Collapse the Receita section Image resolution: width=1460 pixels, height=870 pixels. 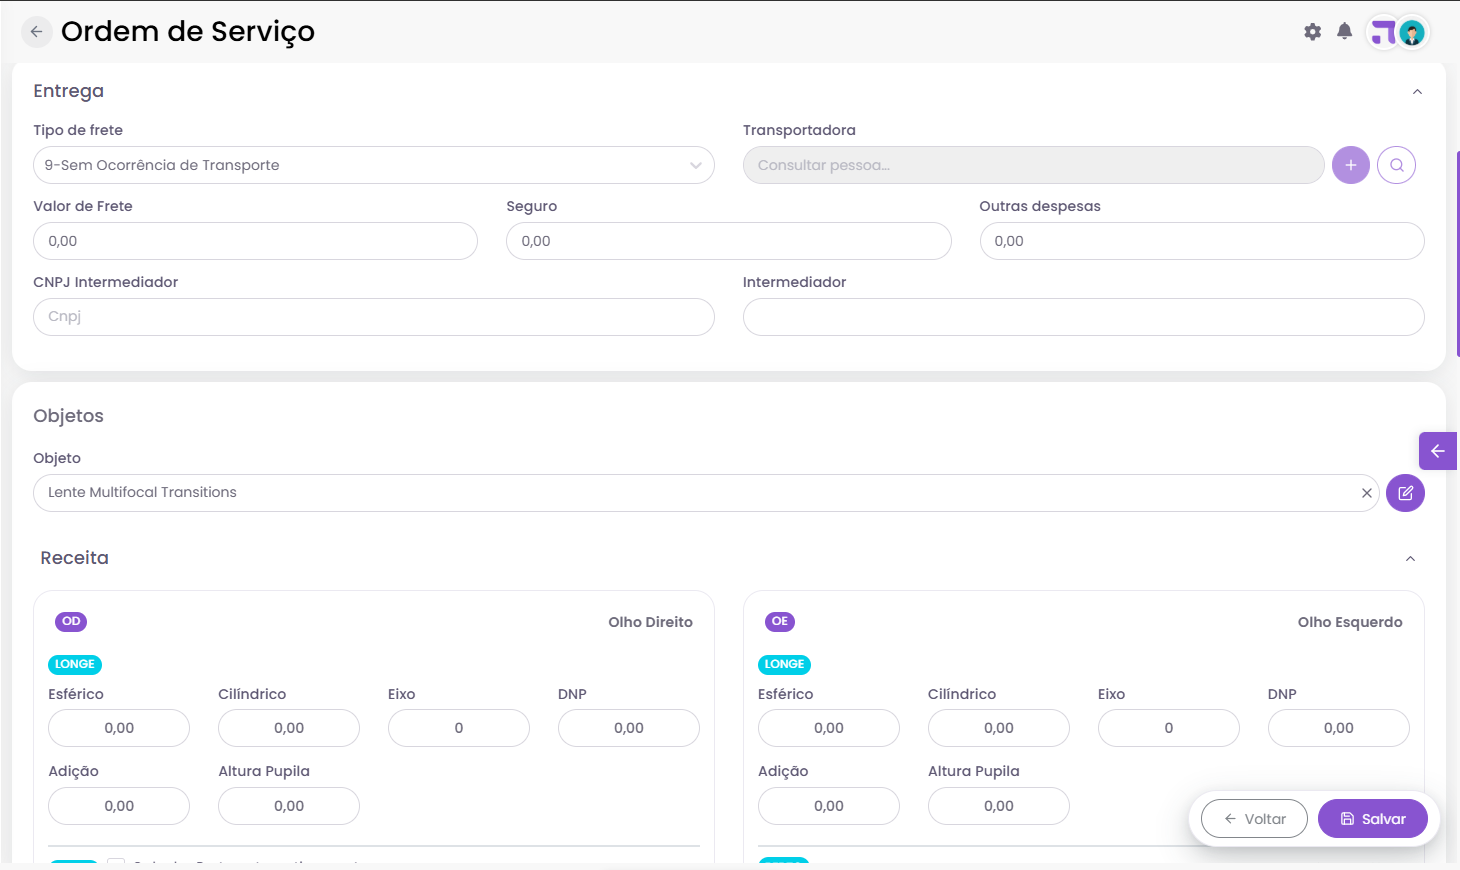coord(1411,559)
